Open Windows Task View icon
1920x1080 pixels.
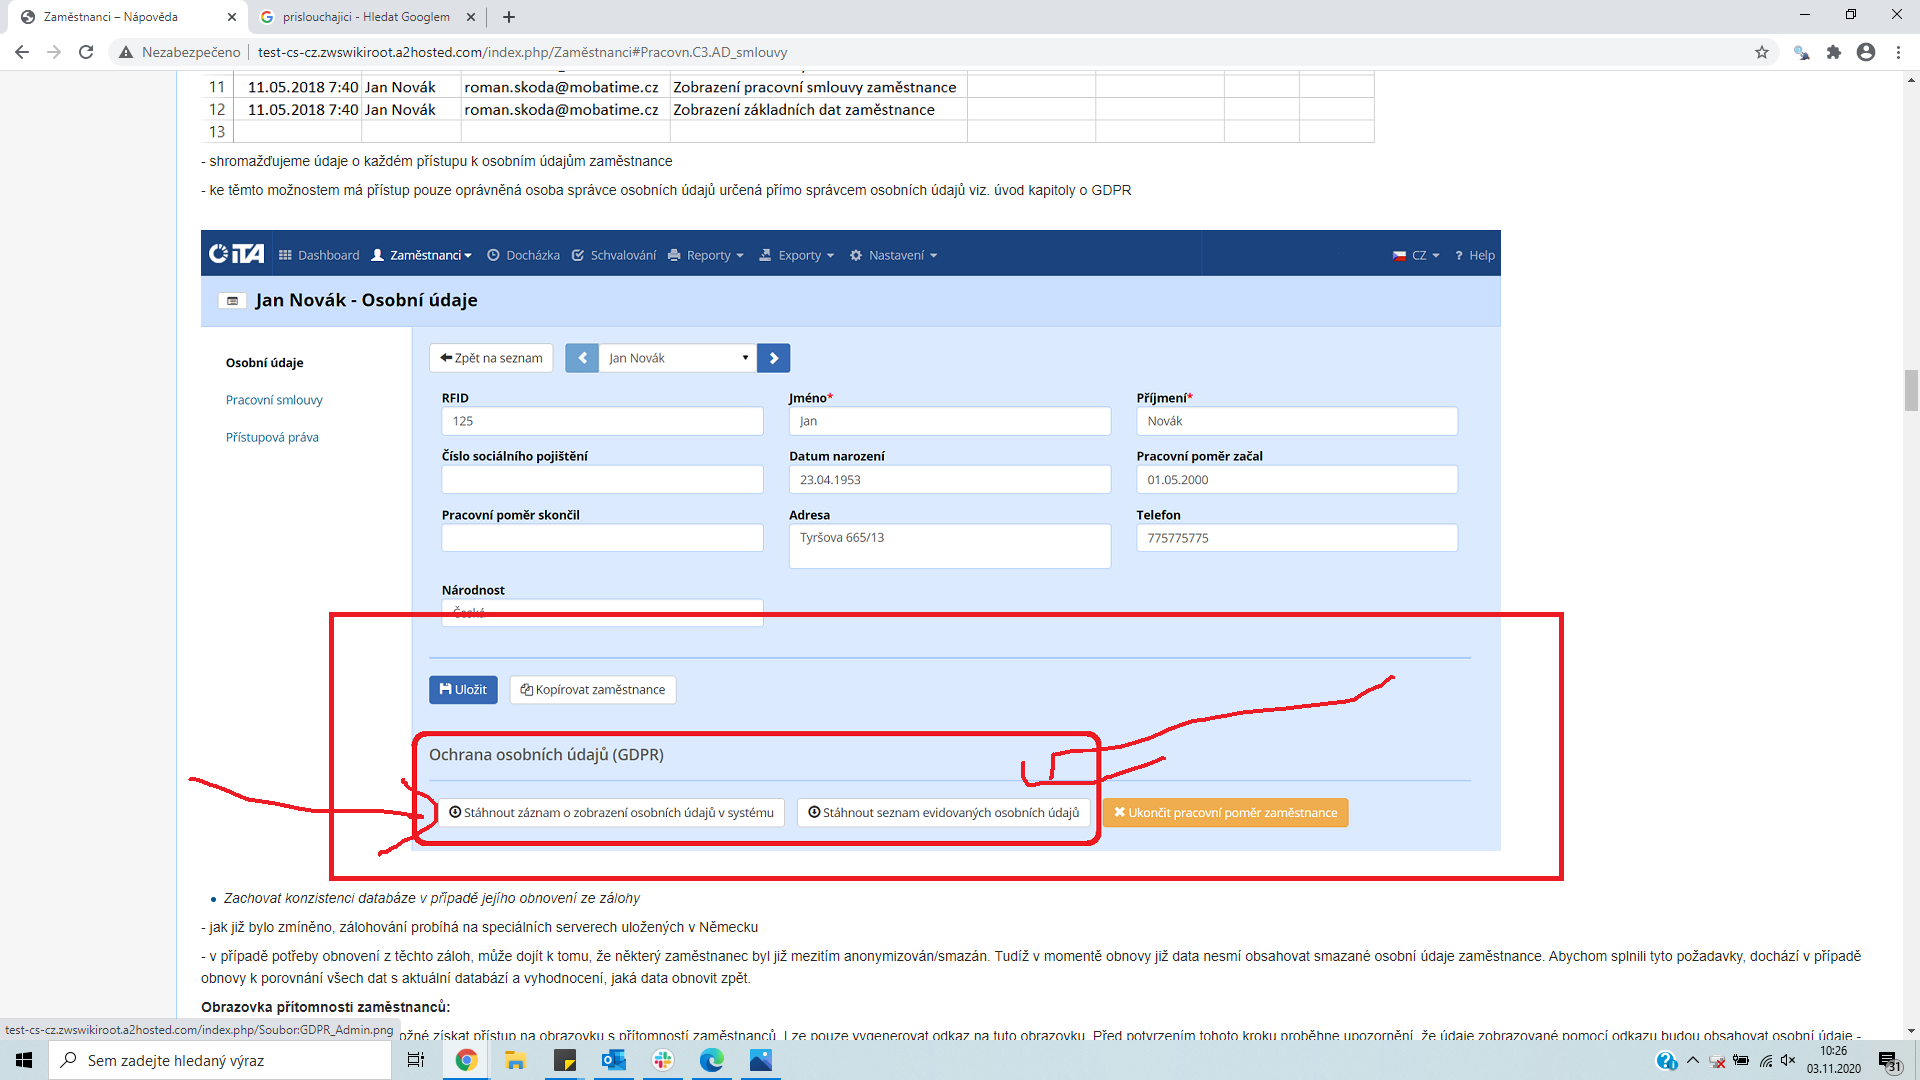click(416, 1060)
